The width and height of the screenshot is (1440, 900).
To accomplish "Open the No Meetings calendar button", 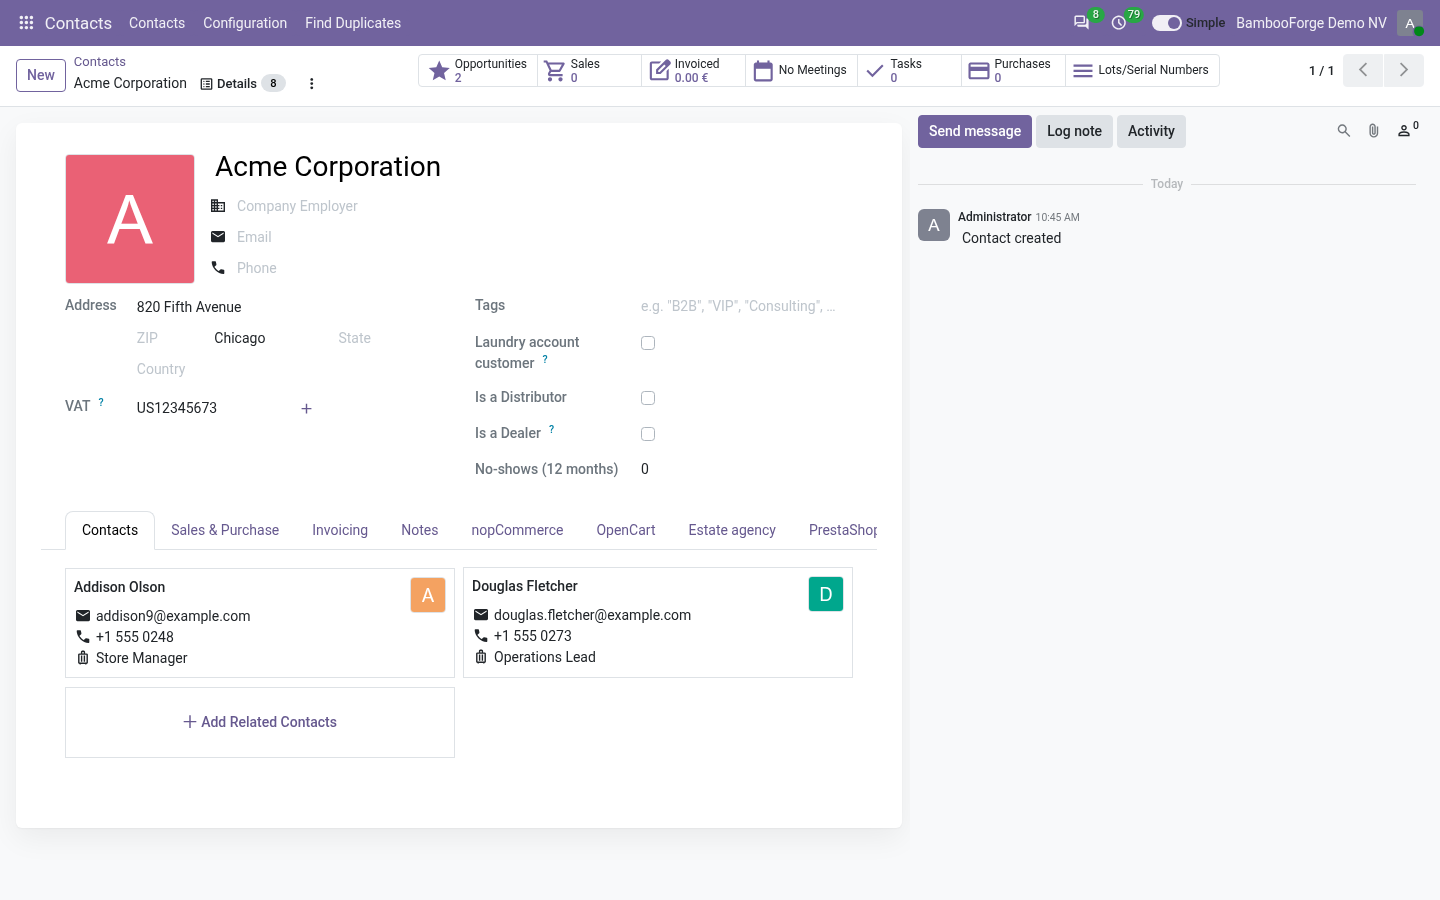I will click(x=801, y=71).
